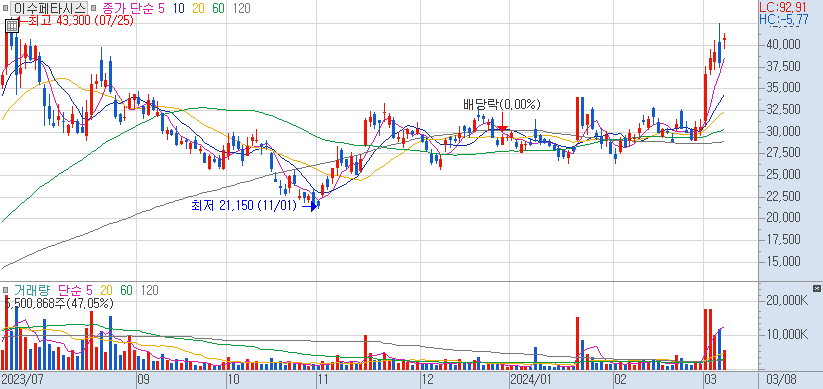Click the 12 month date label
The width and height of the screenshot is (823, 389).
(x=429, y=380)
